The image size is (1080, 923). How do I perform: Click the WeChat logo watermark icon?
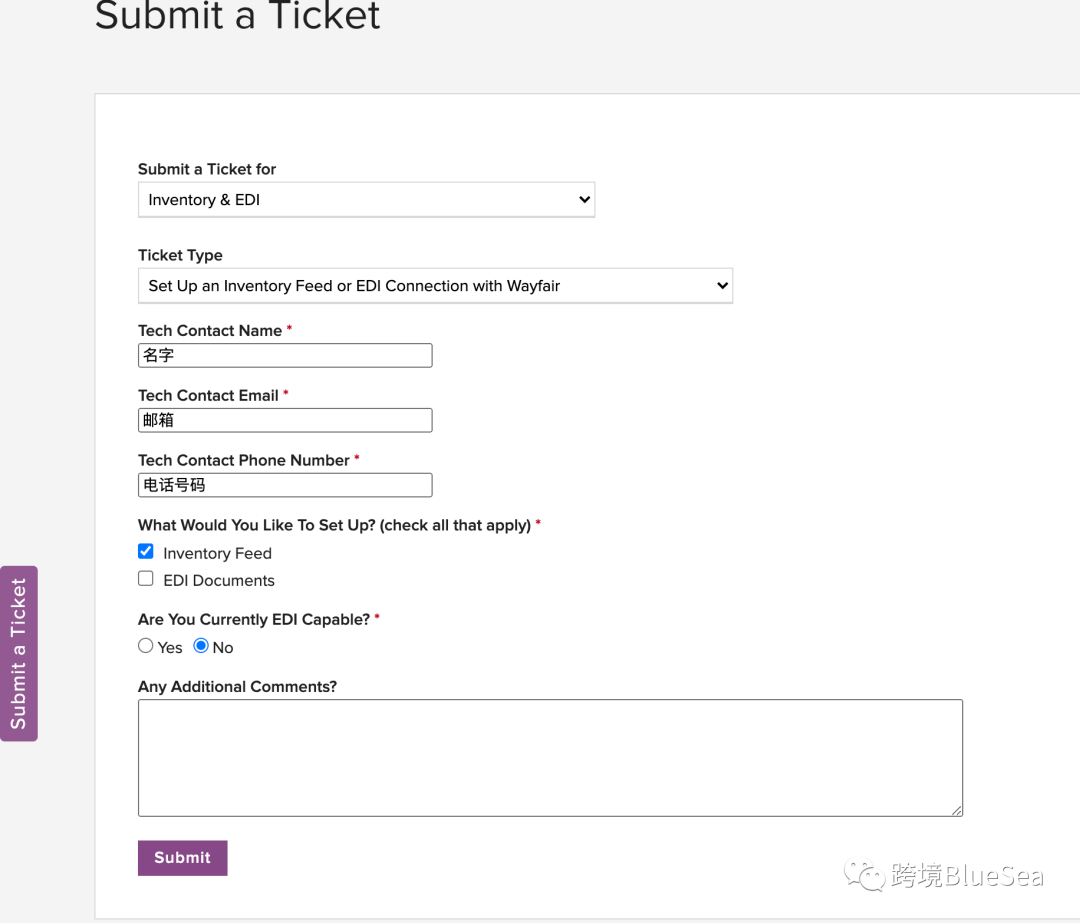coord(864,877)
